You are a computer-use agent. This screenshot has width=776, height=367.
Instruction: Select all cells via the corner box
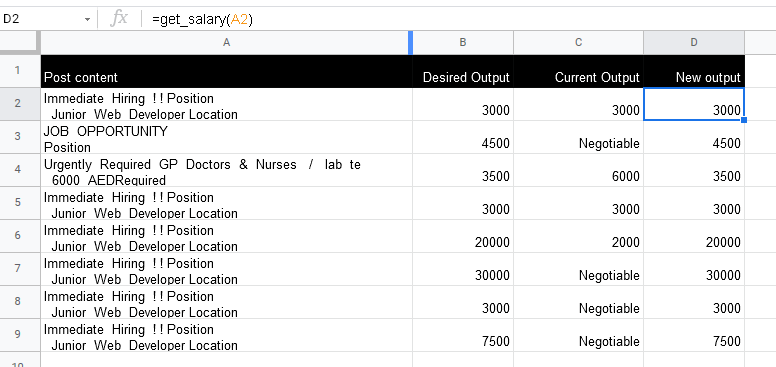click(x=20, y=43)
